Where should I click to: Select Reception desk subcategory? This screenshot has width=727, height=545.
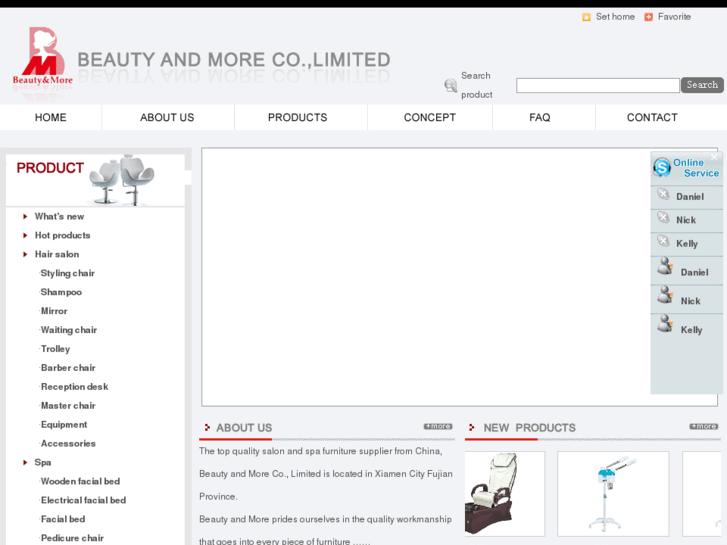coord(74,387)
